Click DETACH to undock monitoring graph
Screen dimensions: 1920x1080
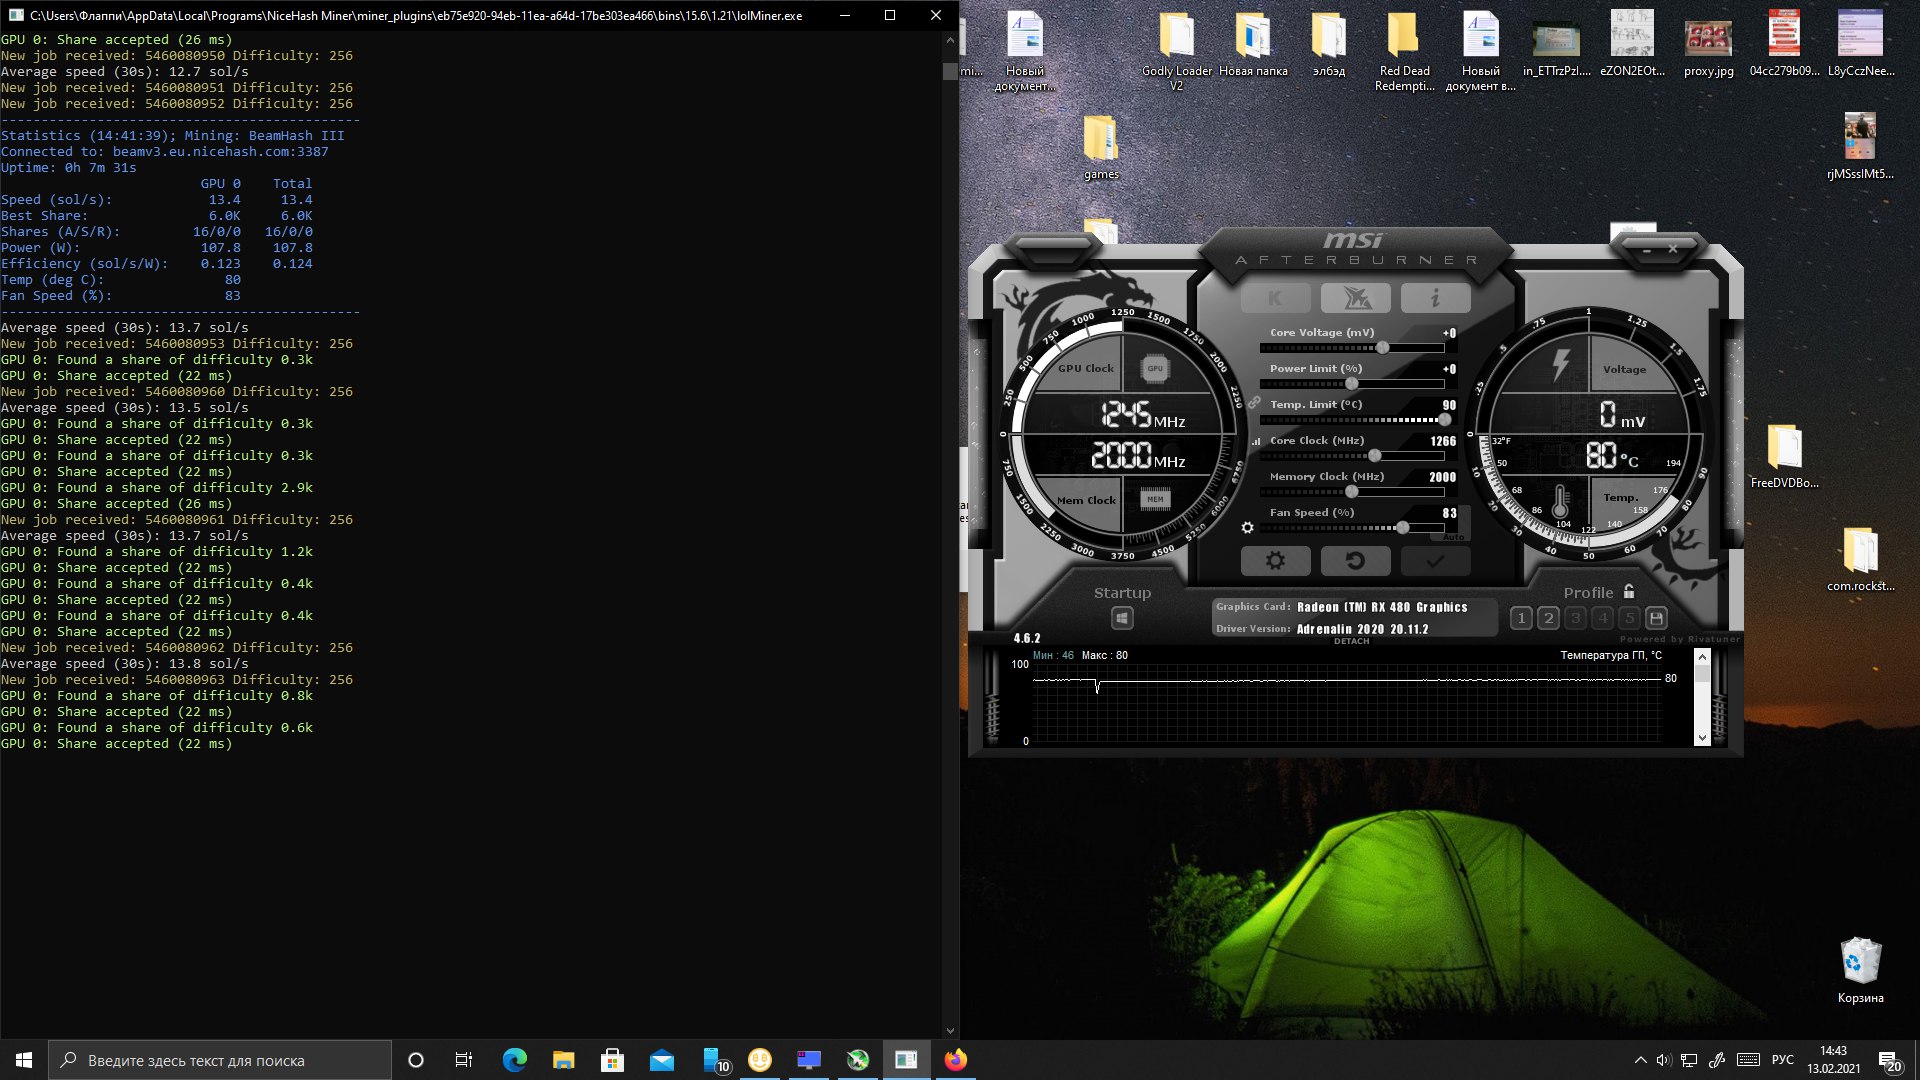1351,641
